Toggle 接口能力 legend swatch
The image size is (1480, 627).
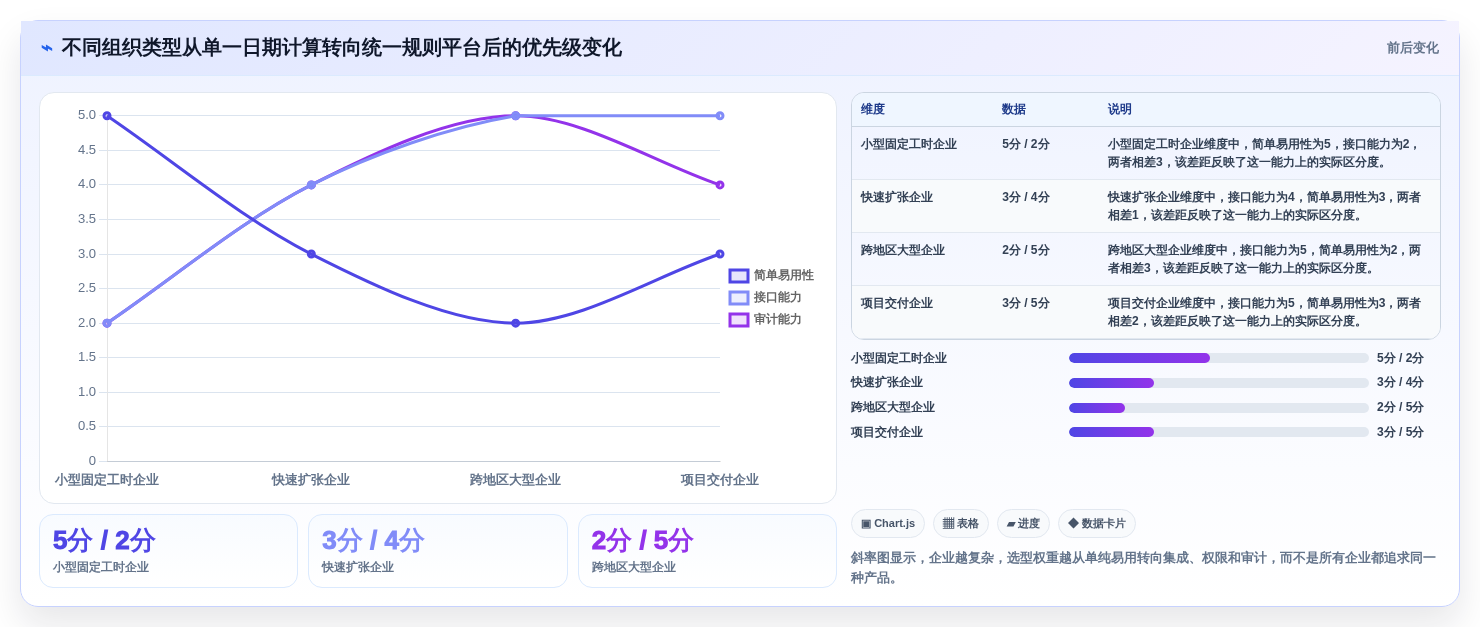pos(739,298)
